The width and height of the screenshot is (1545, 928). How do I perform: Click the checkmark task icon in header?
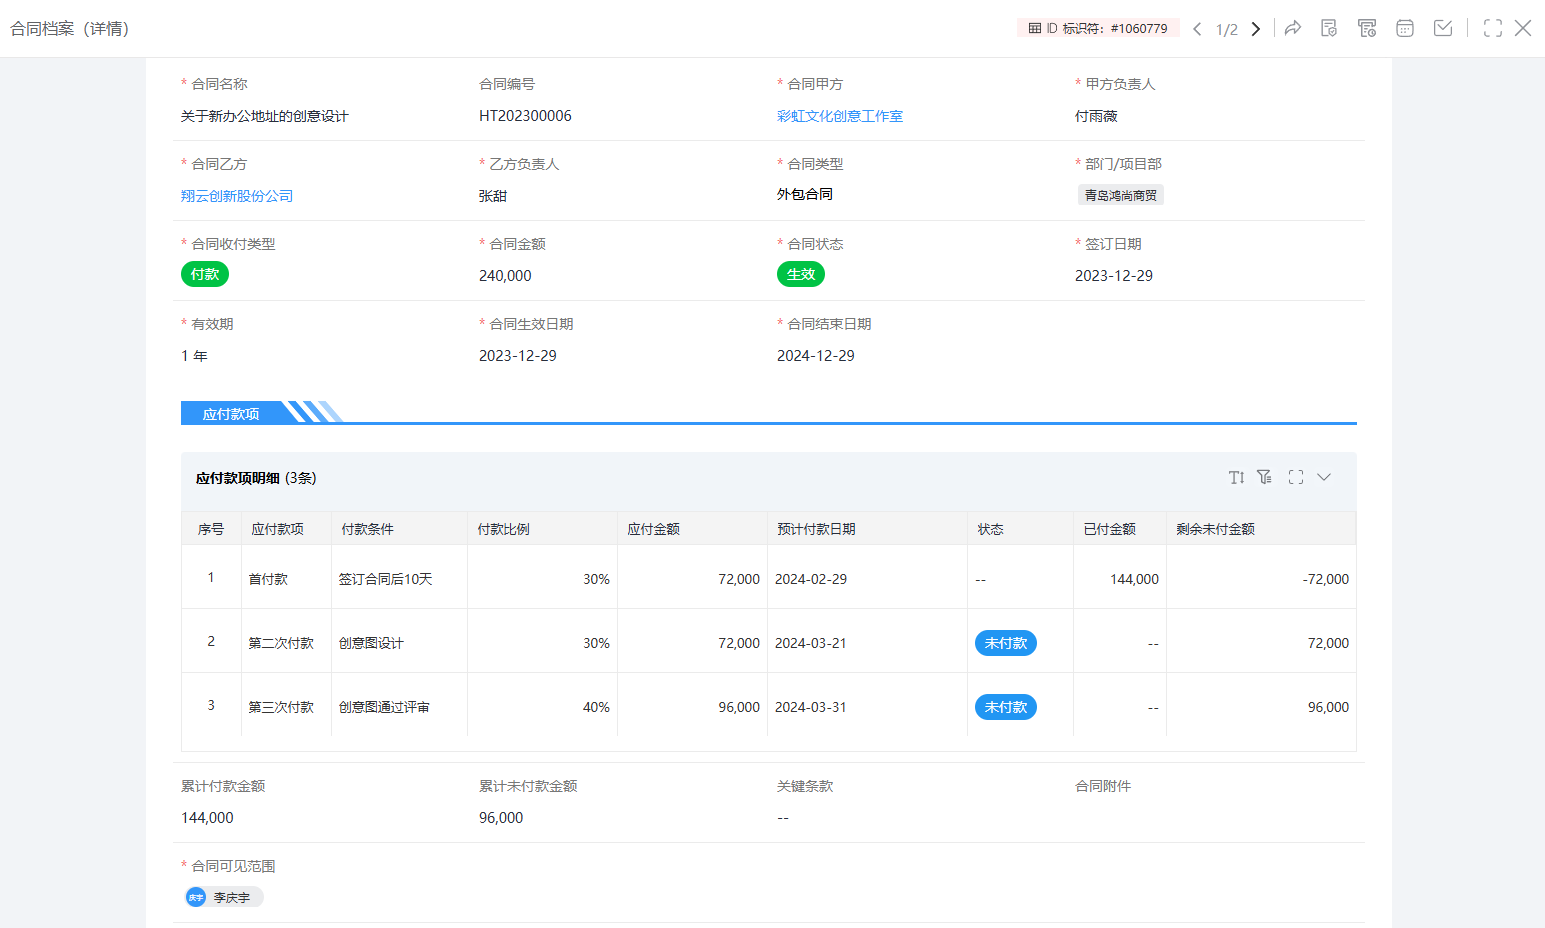tap(1443, 28)
